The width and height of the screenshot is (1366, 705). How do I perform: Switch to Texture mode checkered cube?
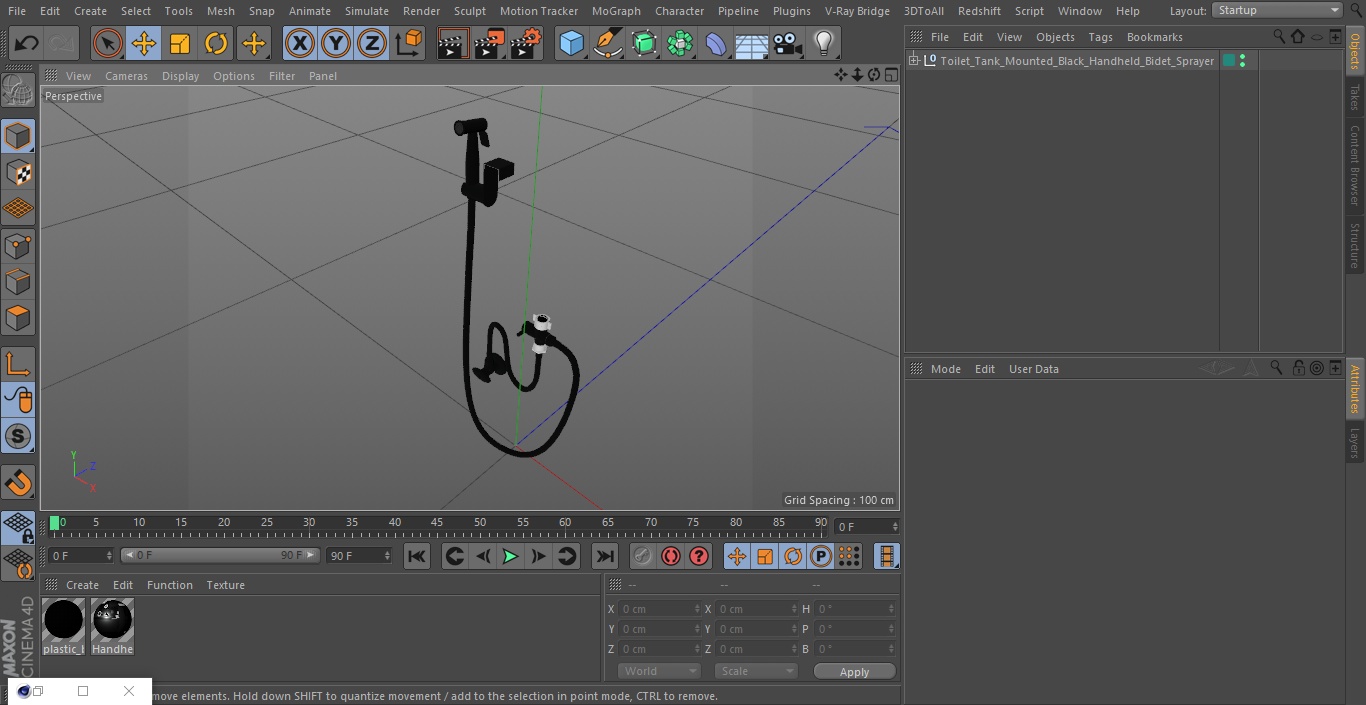click(x=18, y=172)
